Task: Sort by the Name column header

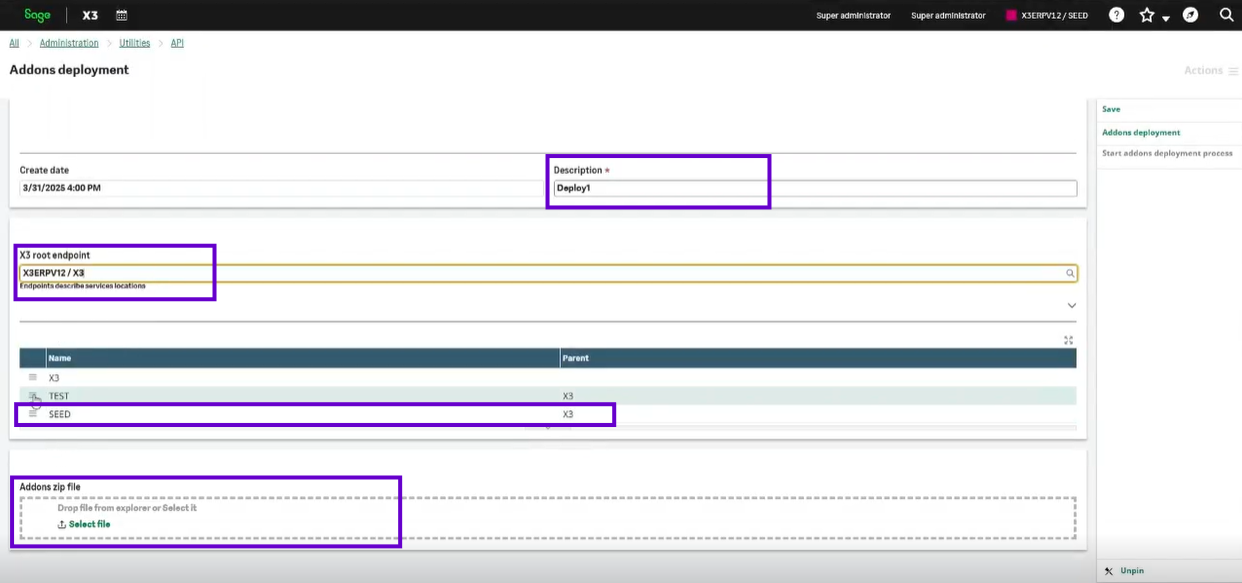Action: (x=303, y=358)
